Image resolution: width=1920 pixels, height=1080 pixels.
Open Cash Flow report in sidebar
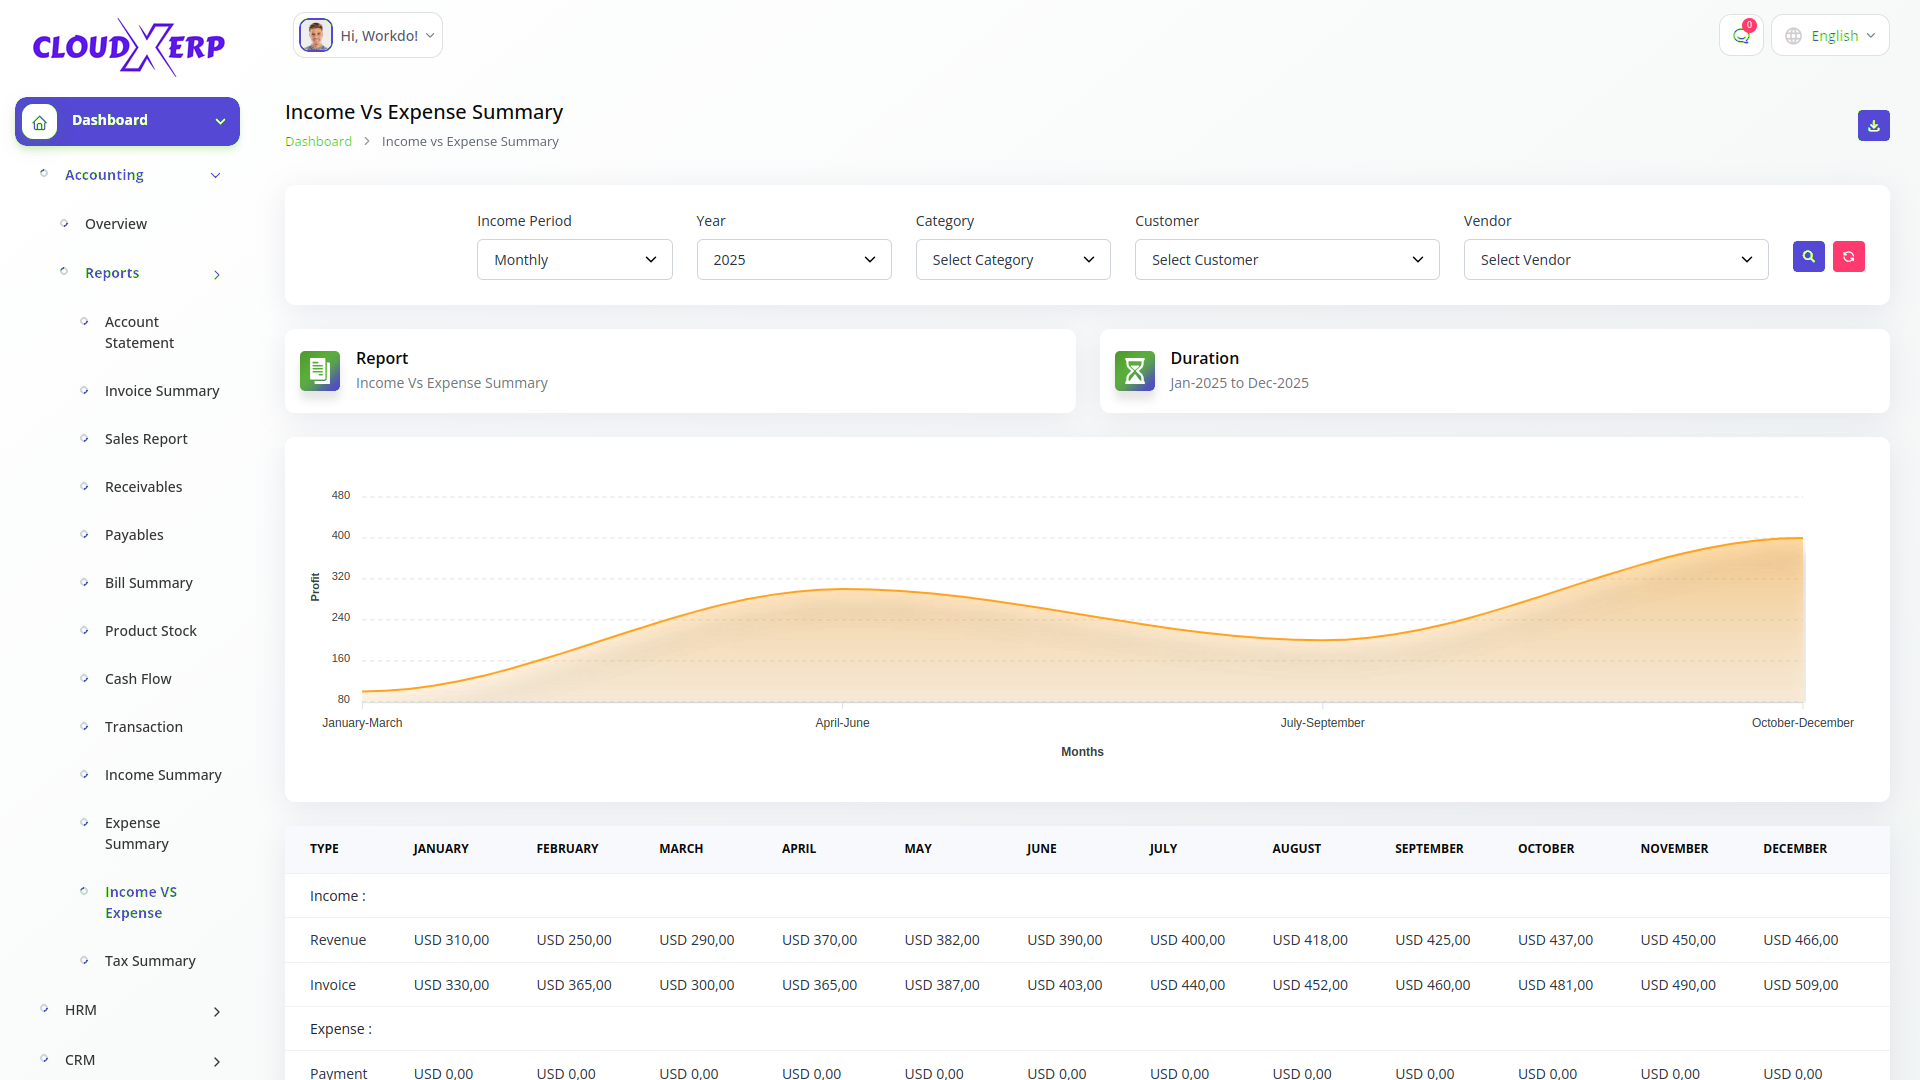tap(138, 679)
